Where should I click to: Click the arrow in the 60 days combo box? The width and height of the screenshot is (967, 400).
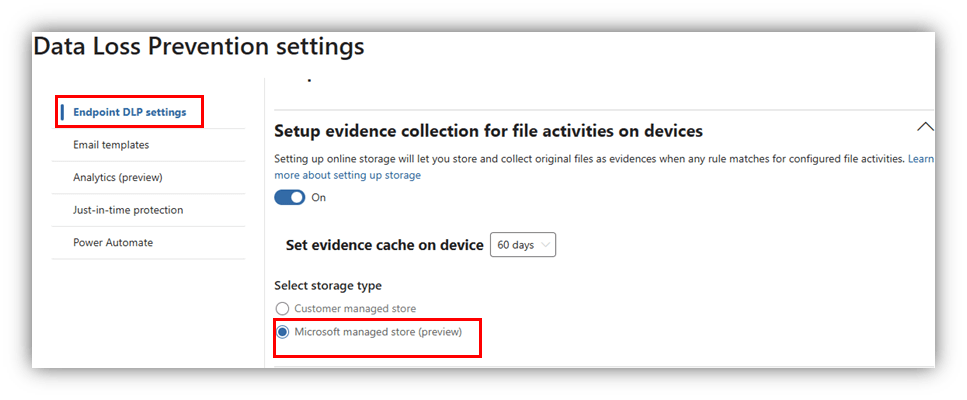pyautogui.click(x=545, y=245)
